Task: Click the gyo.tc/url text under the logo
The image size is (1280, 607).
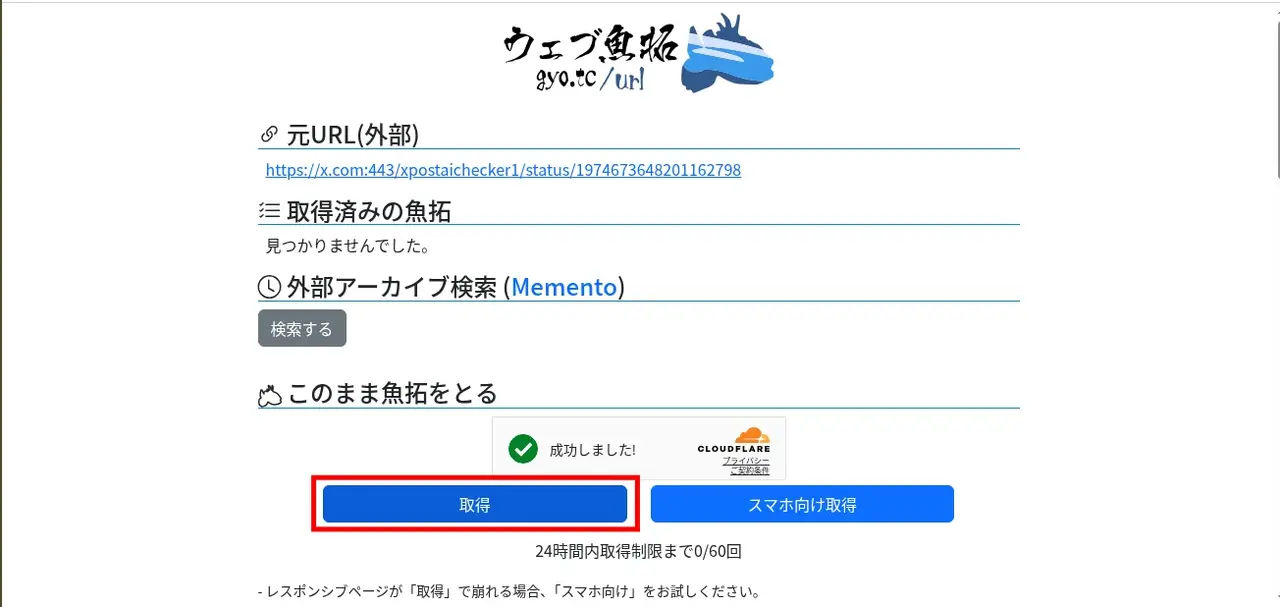Action: tap(588, 78)
